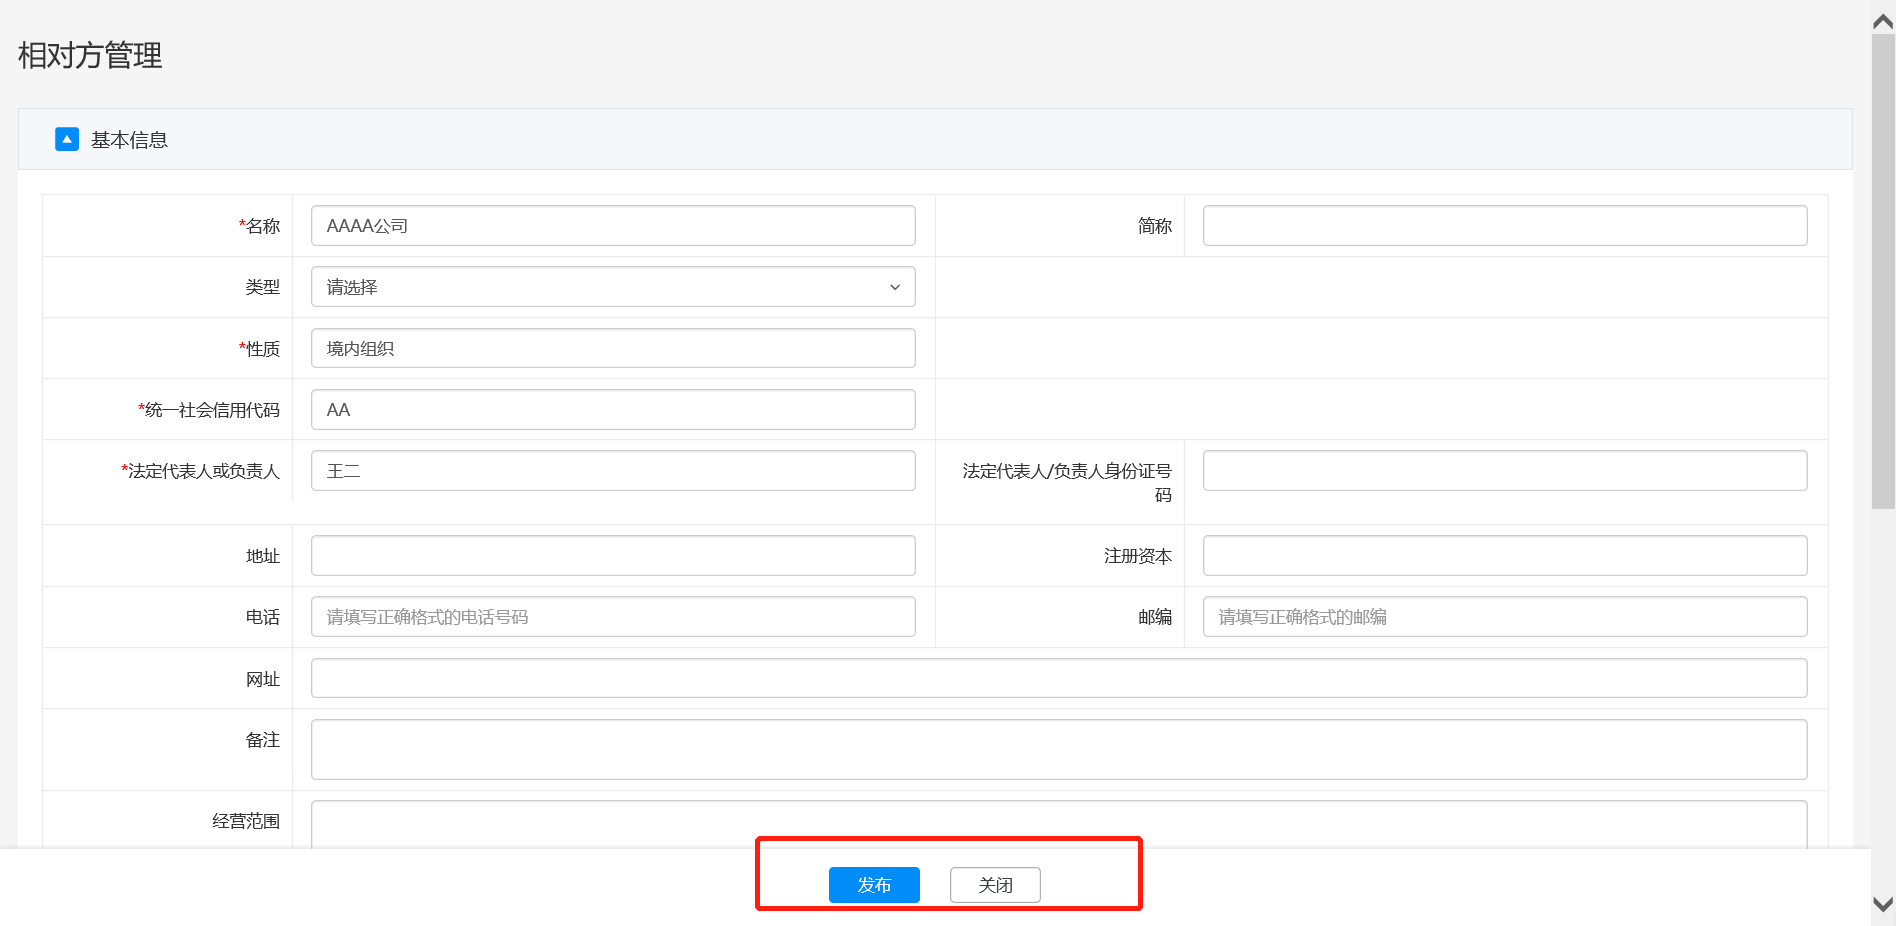Click the 网址 website input field
Screen dimensions: 1896x926
coord(1058,678)
